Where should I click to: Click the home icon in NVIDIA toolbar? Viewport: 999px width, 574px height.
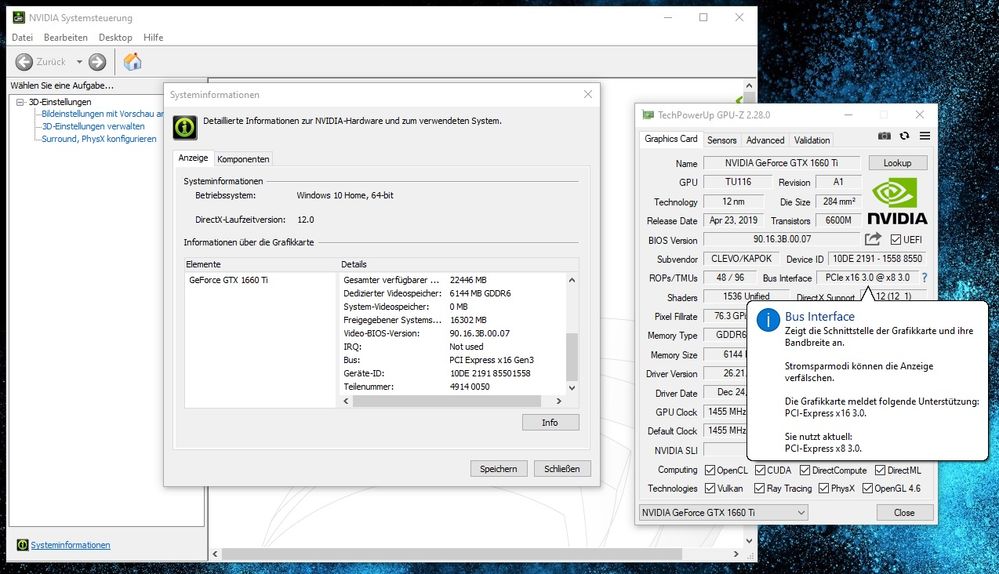coord(132,62)
